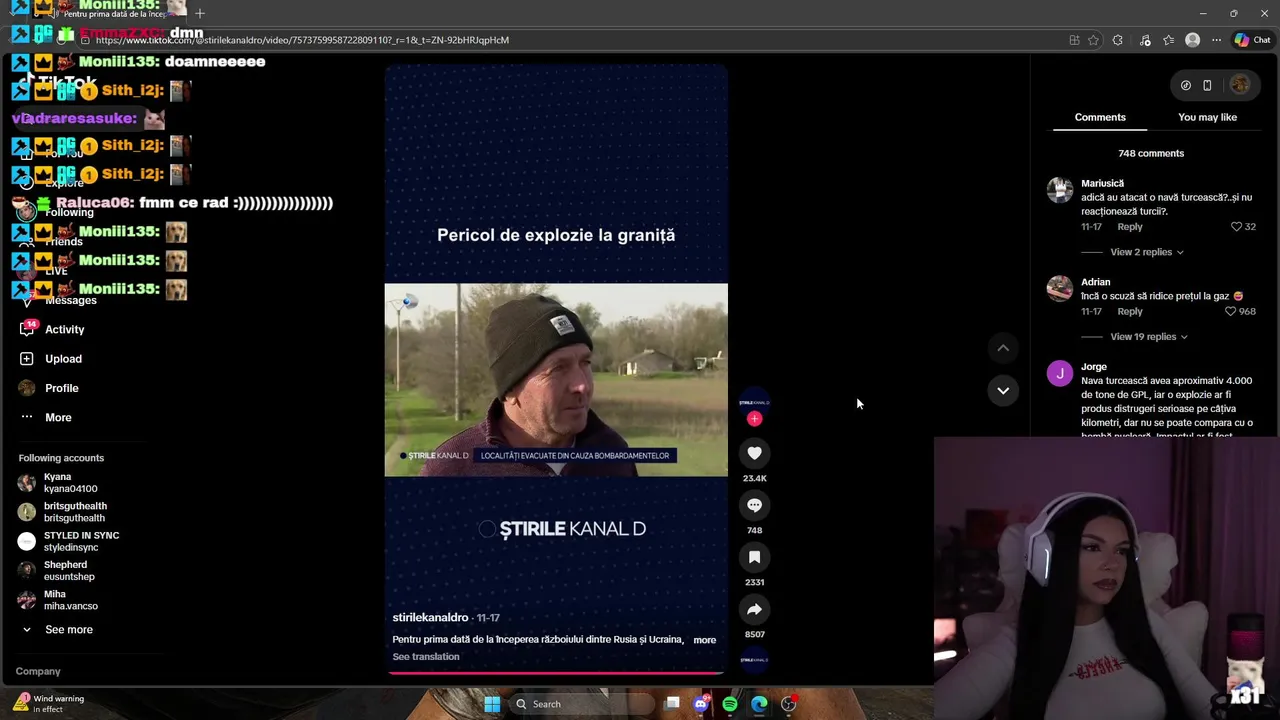Like Mariusică's comment with 32 likes
The width and height of the screenshot is (1280, 720).
[x=1237, y=227]
